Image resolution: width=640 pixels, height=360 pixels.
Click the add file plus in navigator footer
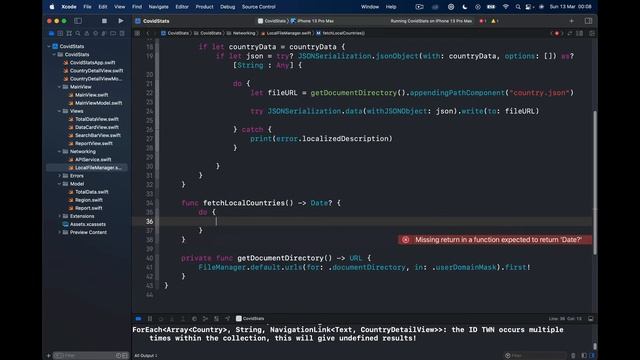coord(49,356)
